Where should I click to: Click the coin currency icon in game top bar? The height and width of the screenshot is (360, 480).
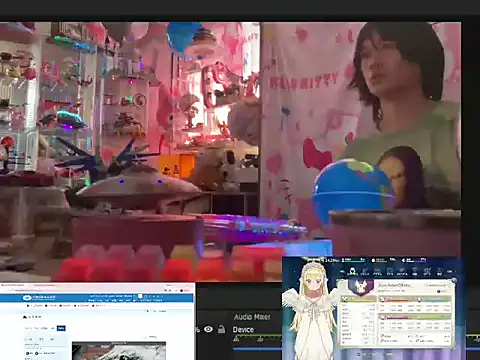(x=373, y=260)
